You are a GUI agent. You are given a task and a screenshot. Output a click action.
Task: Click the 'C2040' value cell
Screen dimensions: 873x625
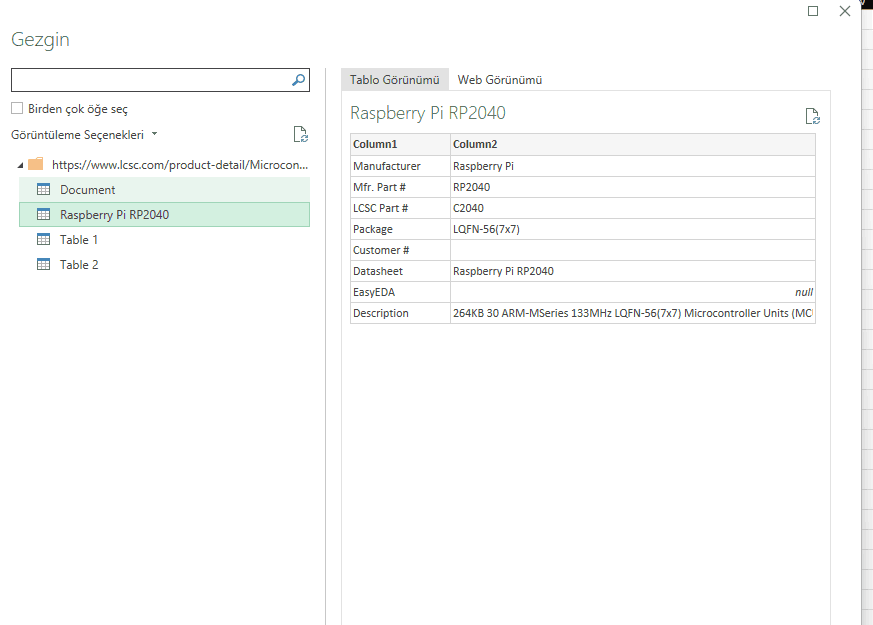632,208
